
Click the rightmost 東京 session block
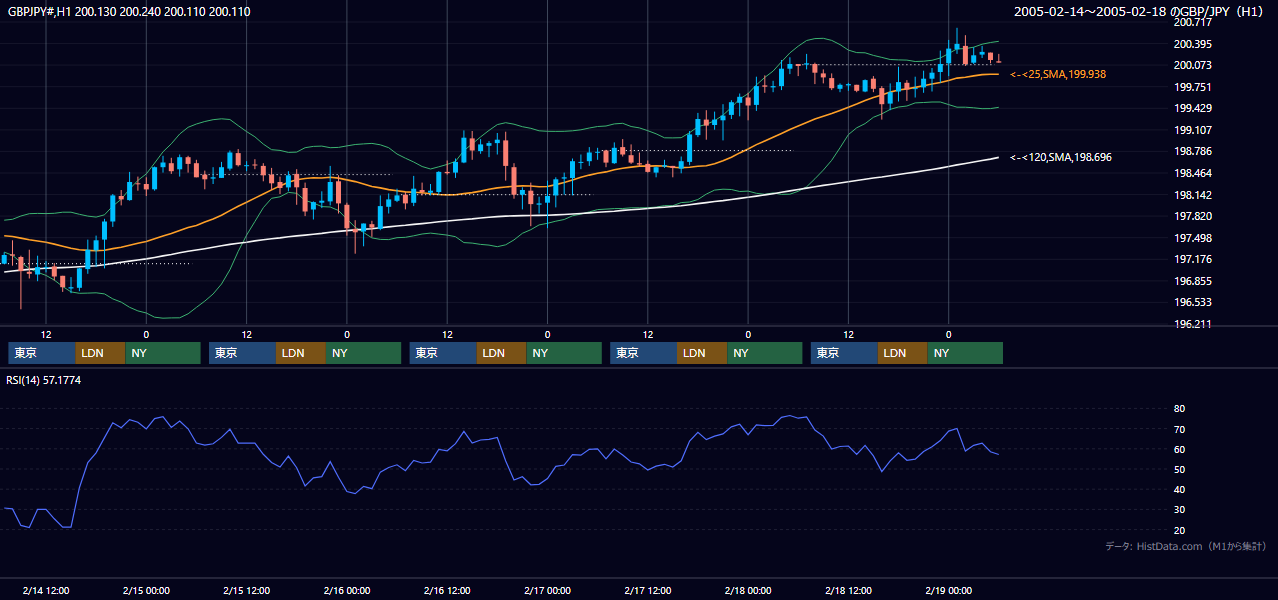(845, 353)
